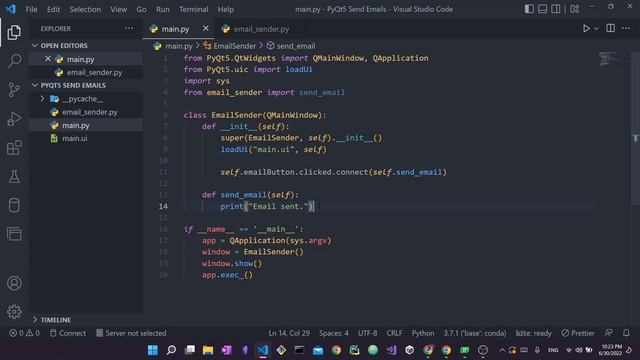Open the notifications bell
The width and height of the screenshot is (640, 360).
coord(626,333)
